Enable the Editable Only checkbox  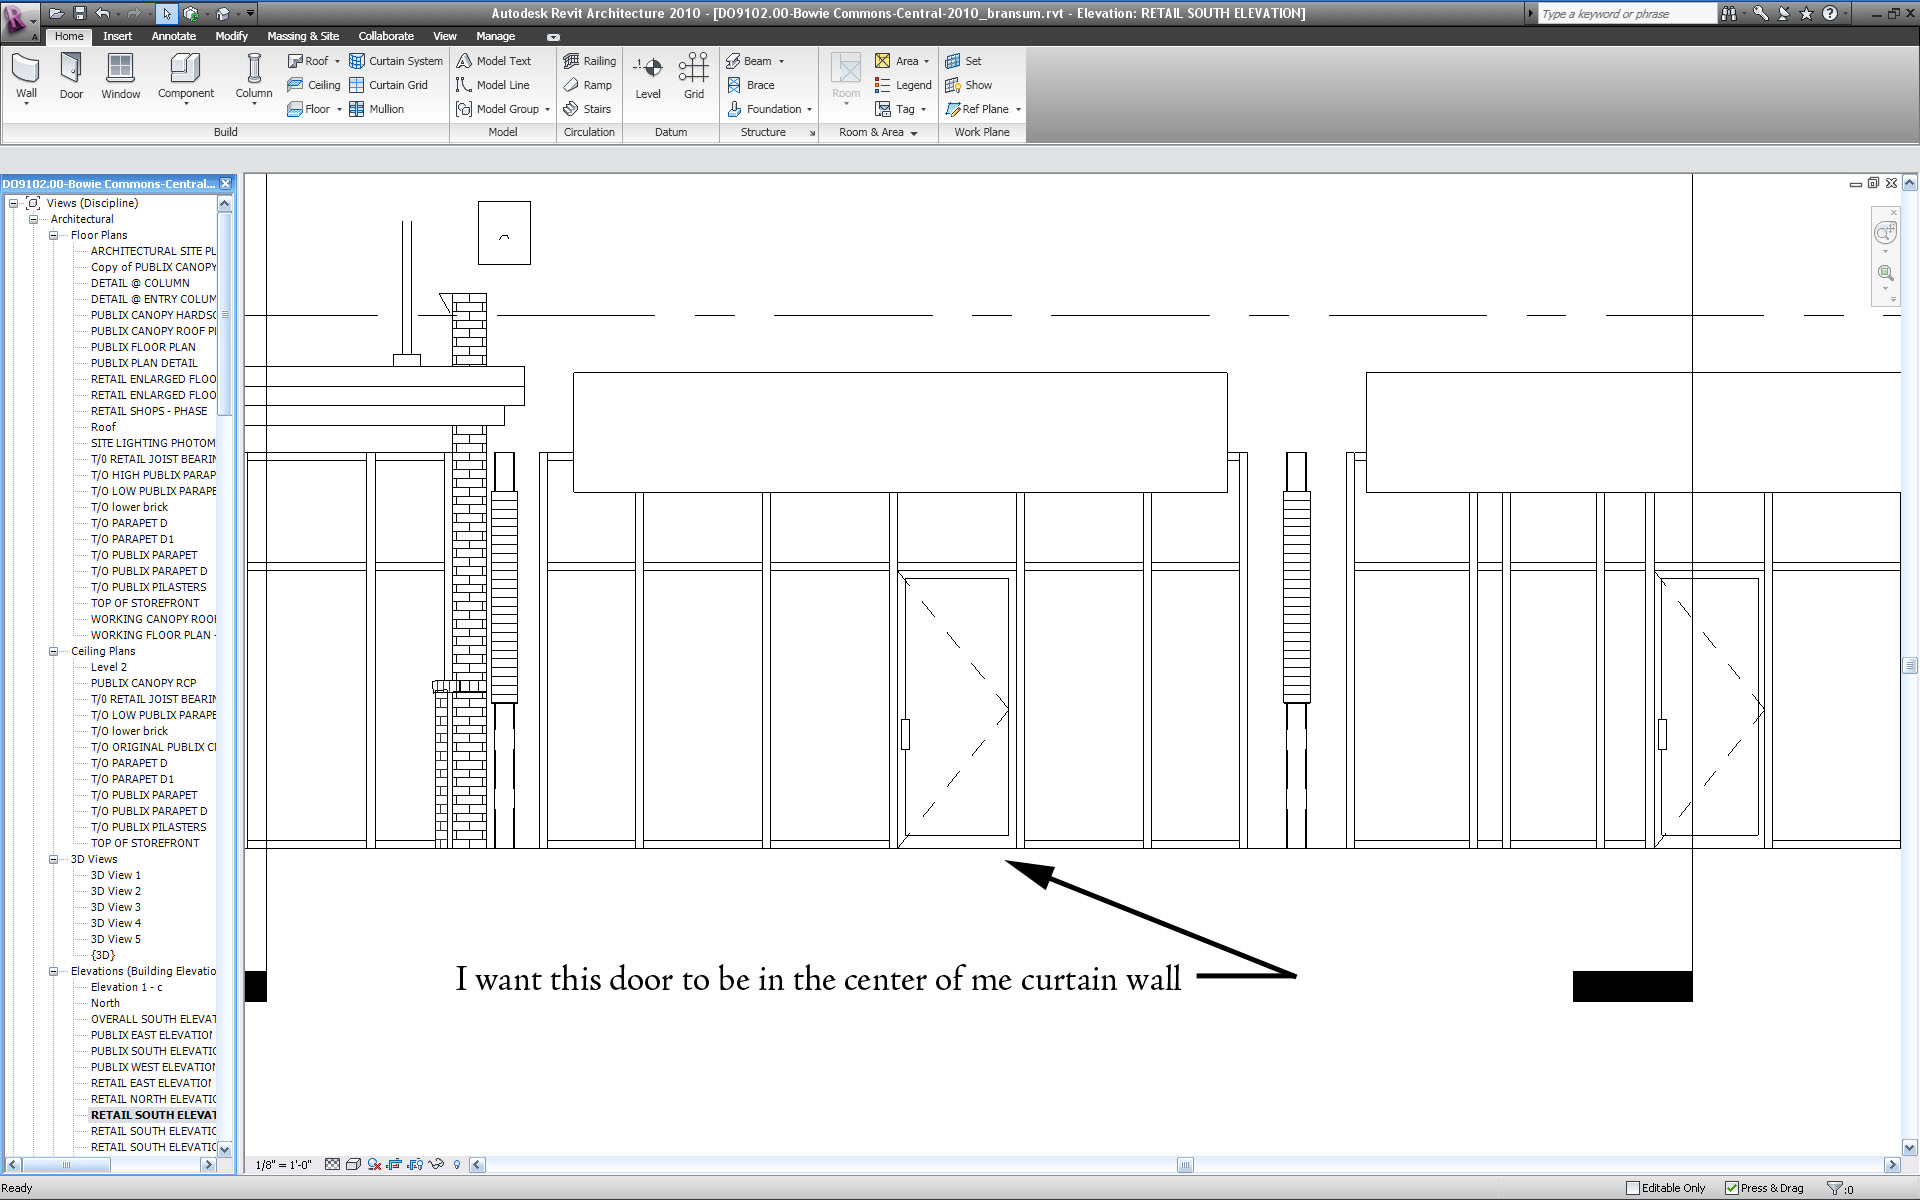point(1633,1188)
